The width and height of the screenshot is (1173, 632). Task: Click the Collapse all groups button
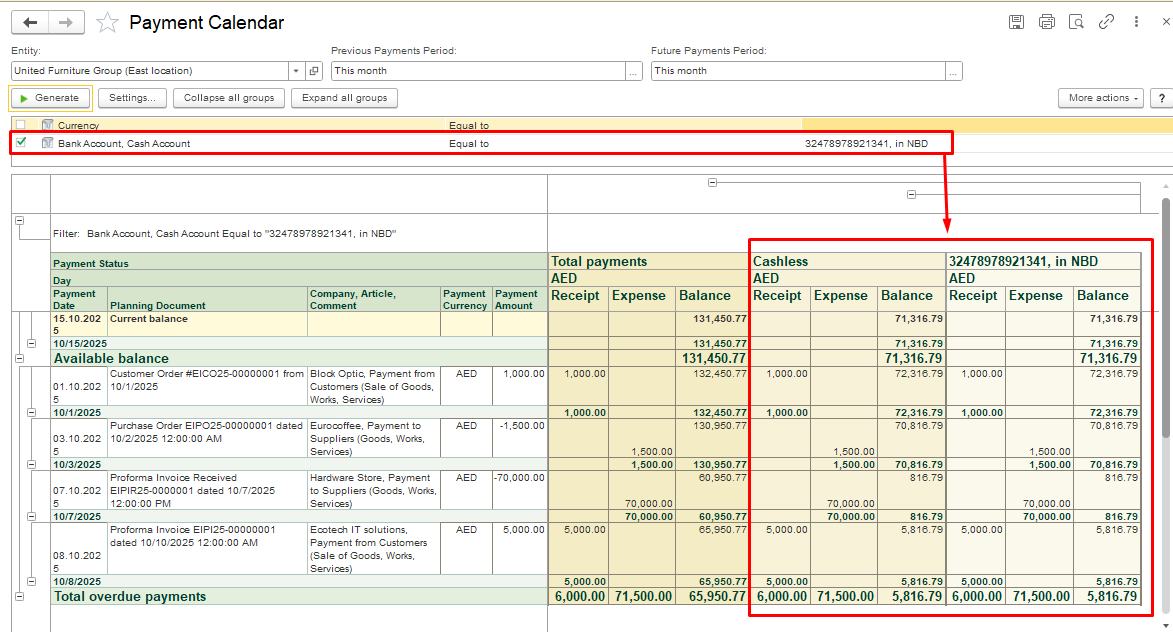tap(229, 98)
